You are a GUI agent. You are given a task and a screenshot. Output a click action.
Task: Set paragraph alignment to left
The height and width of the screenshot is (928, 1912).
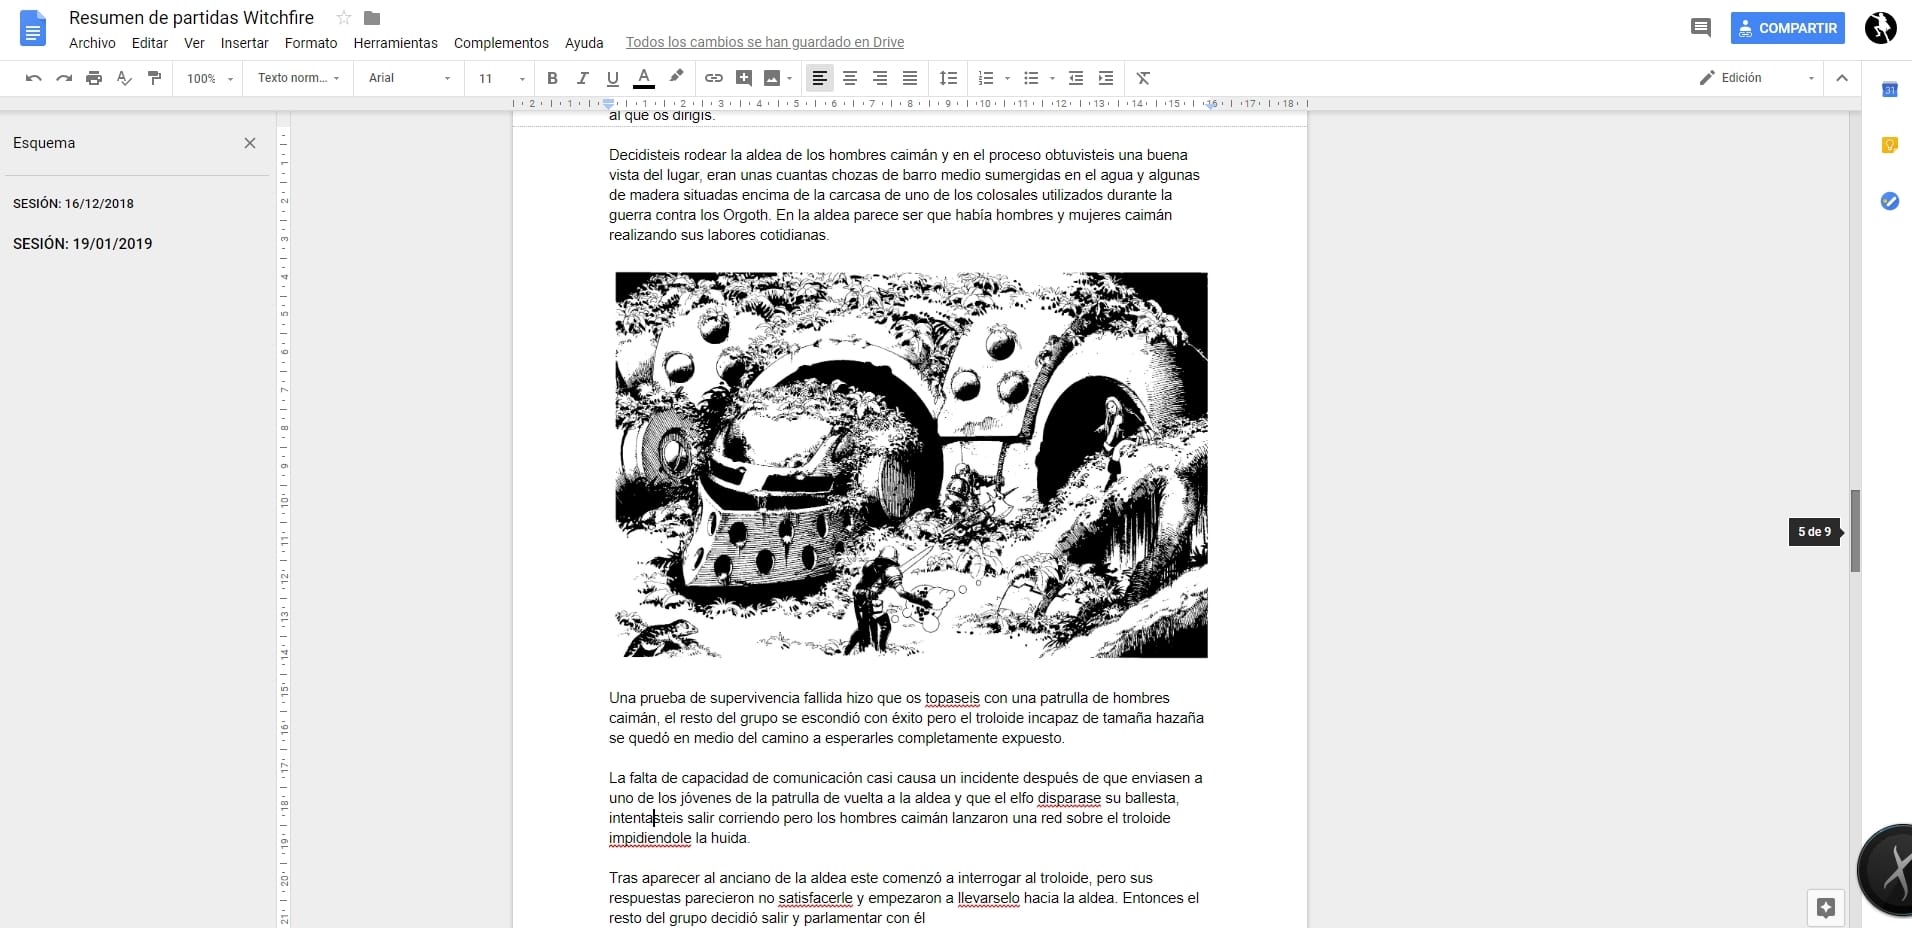(820, 78)
